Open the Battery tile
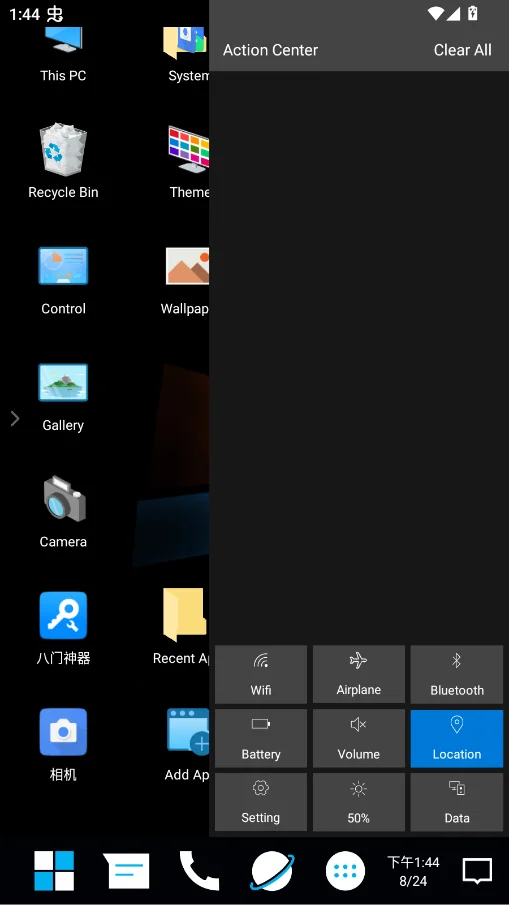 tap(261, 738)
